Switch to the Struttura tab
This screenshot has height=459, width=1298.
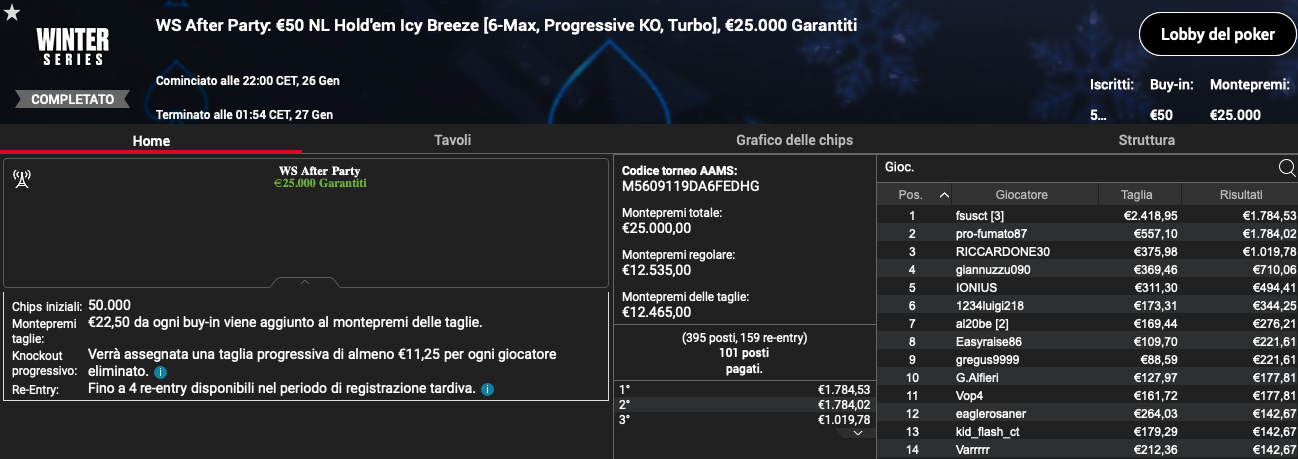pyautogui.click(x=1146, y=140)
